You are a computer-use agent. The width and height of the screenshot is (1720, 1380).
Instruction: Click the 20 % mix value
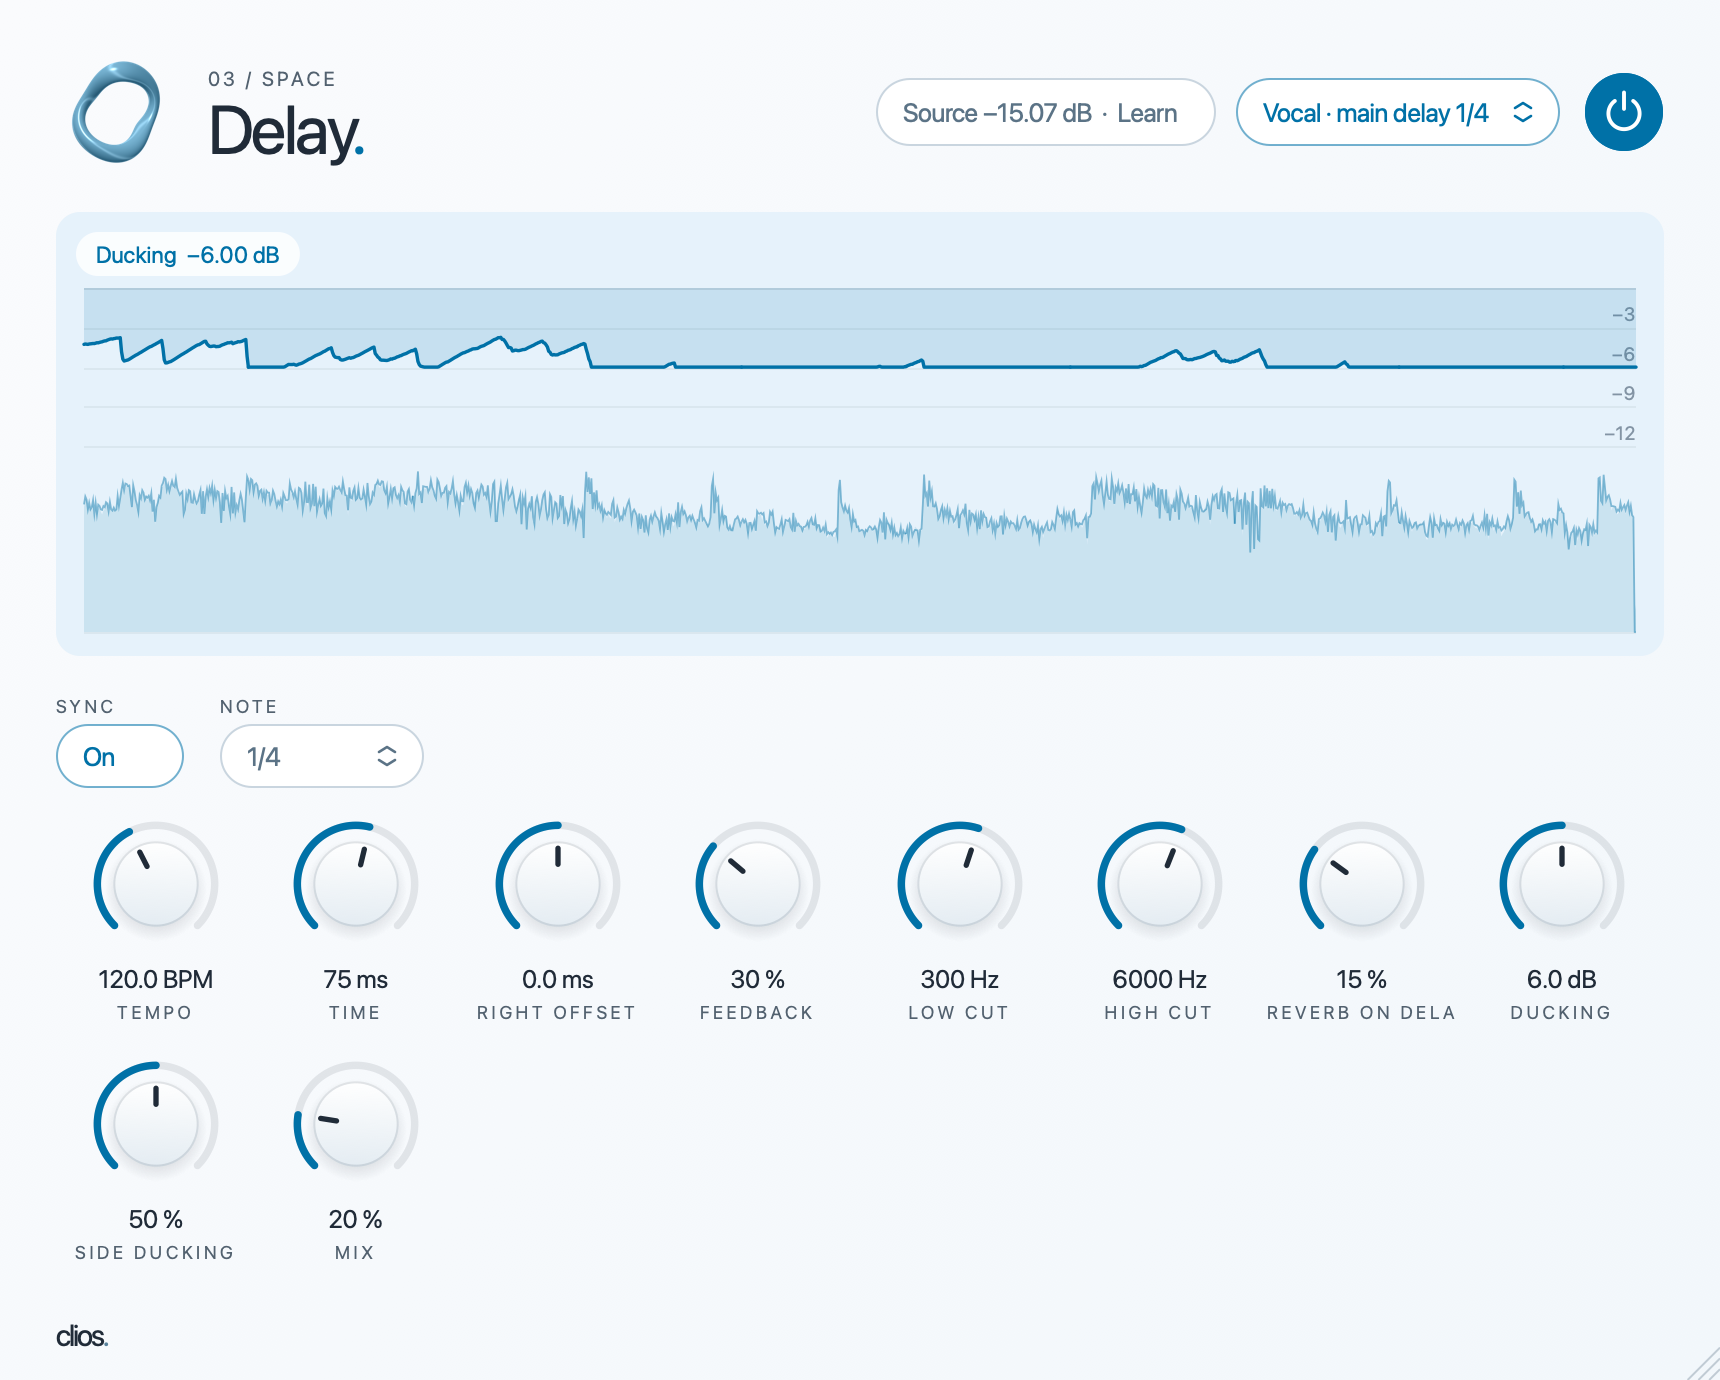point(356,1219)
